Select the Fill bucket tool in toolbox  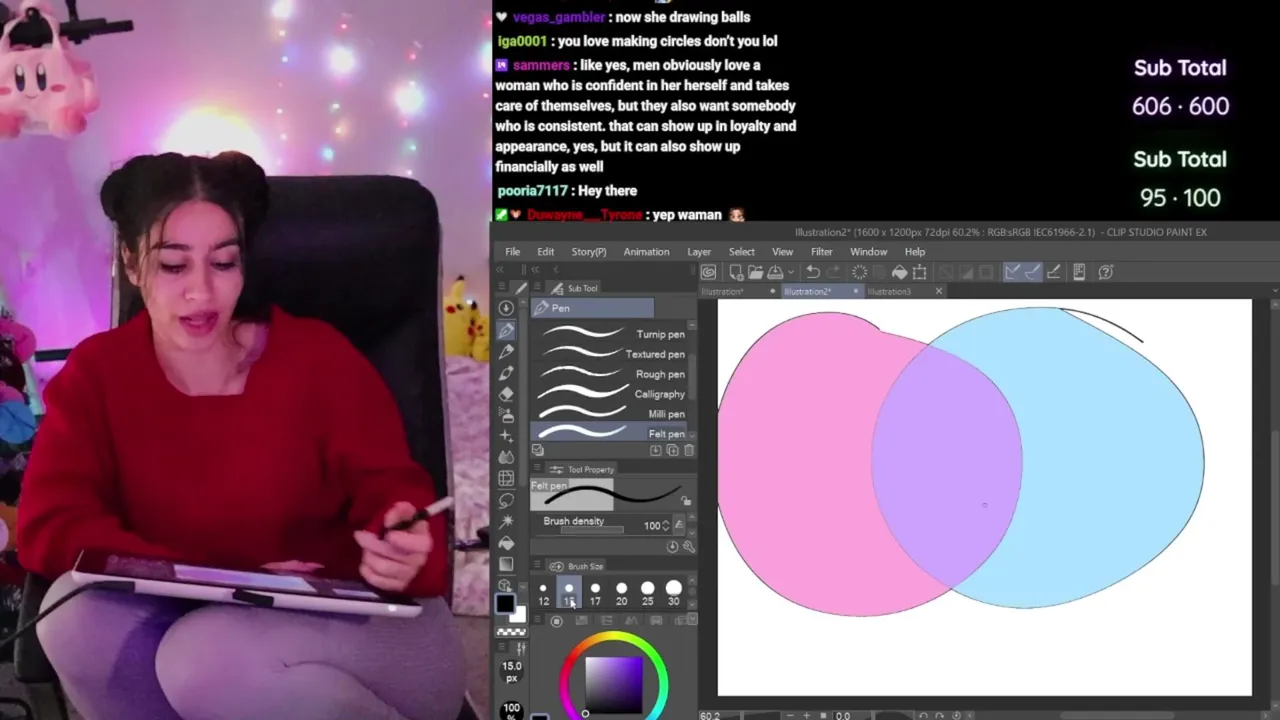click(x=506, y=543)
